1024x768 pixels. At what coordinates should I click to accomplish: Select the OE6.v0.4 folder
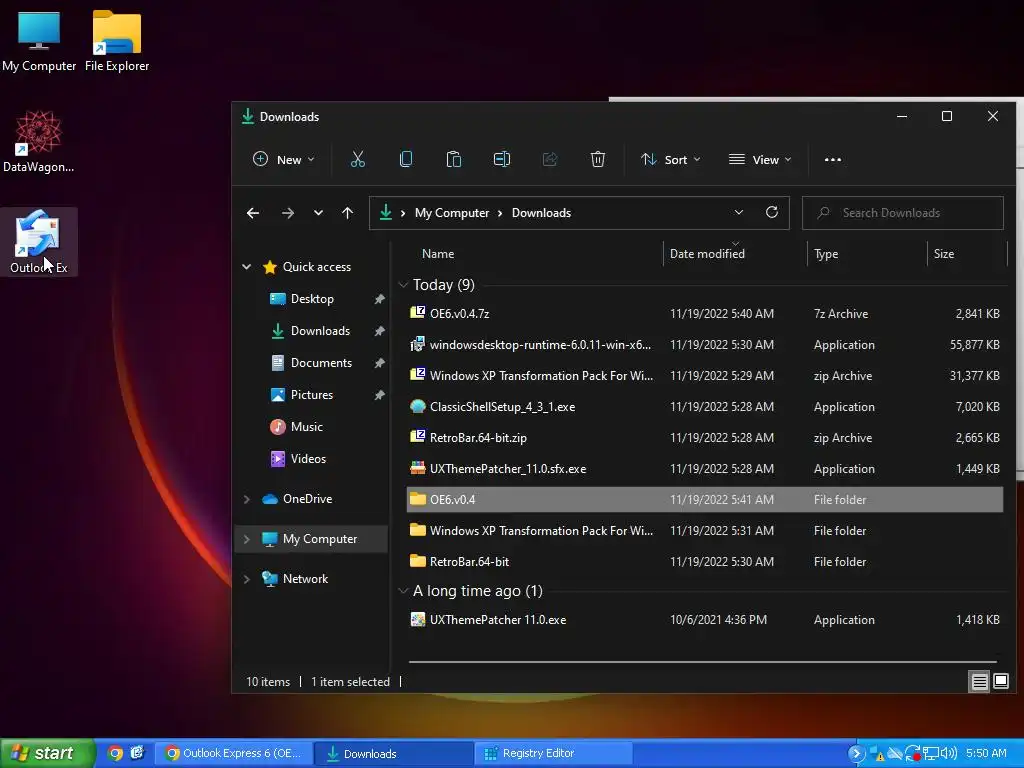[705, 500]
